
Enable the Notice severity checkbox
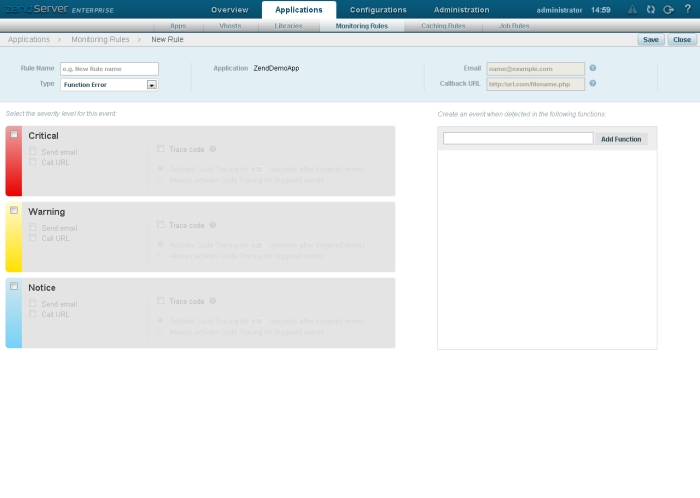pyautogui.click(x=14, y=287)
